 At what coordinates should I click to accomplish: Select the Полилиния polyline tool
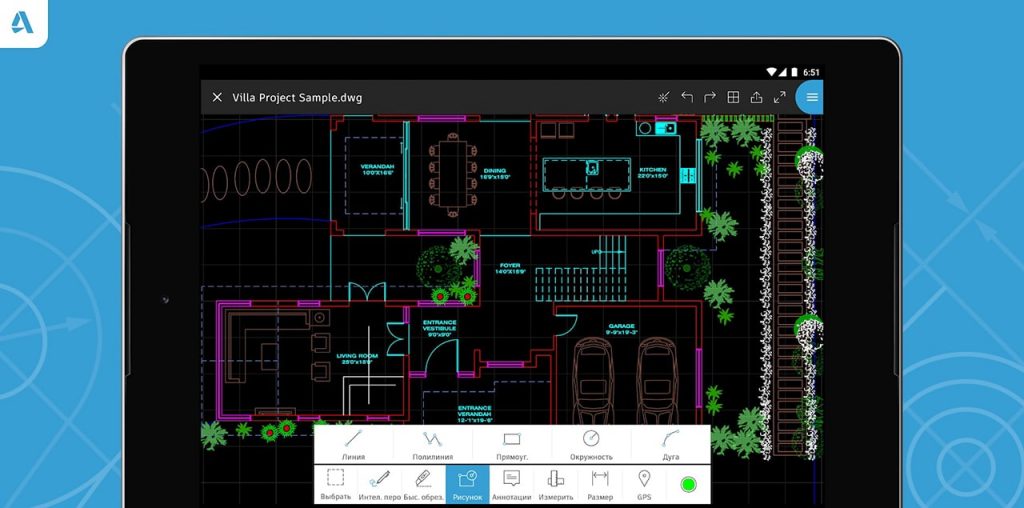click(432, 445)
